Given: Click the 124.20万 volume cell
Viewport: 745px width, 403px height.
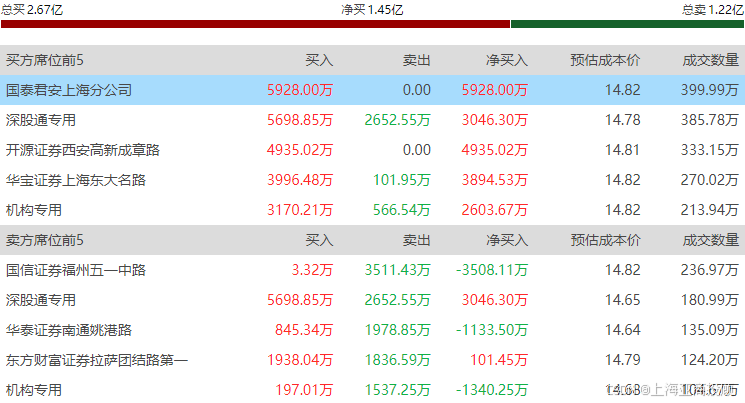Looking at the screenshot, I should click(x=710, y=360).
